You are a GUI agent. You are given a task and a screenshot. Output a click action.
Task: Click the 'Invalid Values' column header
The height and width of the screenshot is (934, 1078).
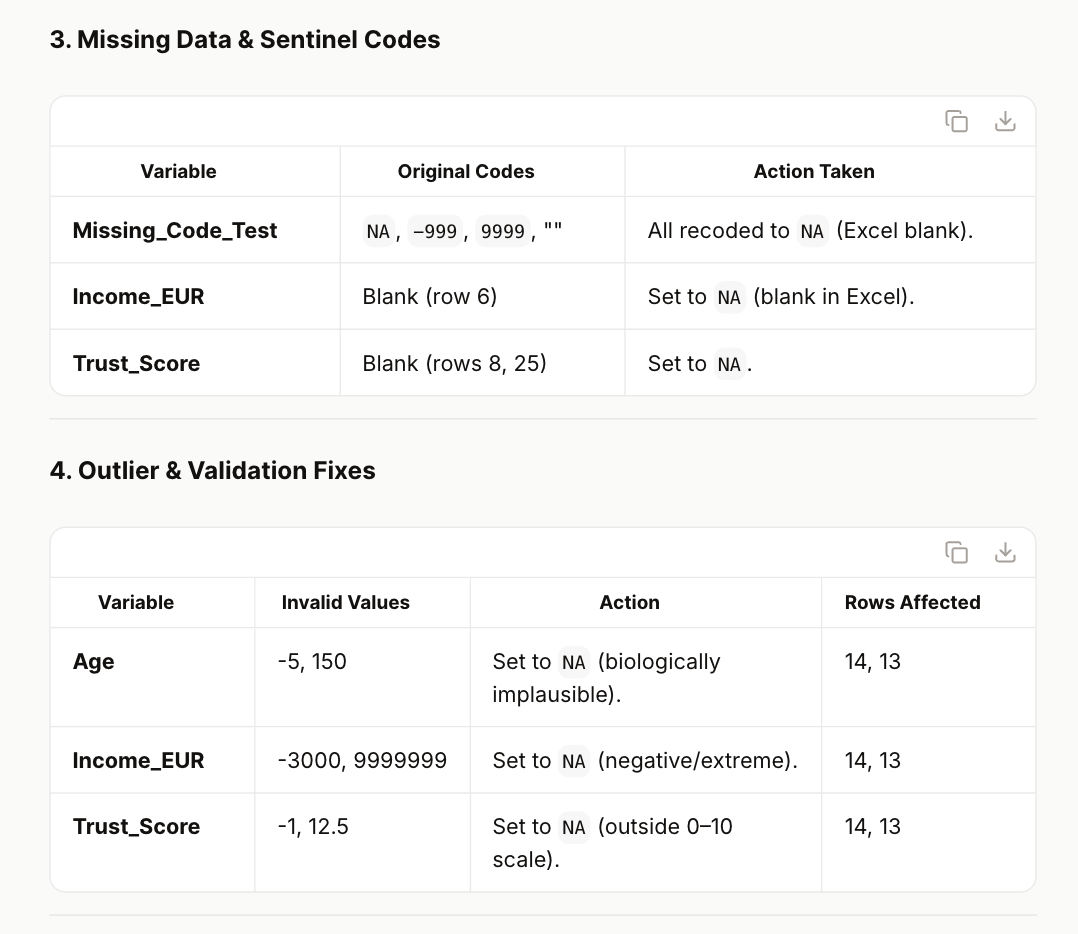tap(345, 602)
